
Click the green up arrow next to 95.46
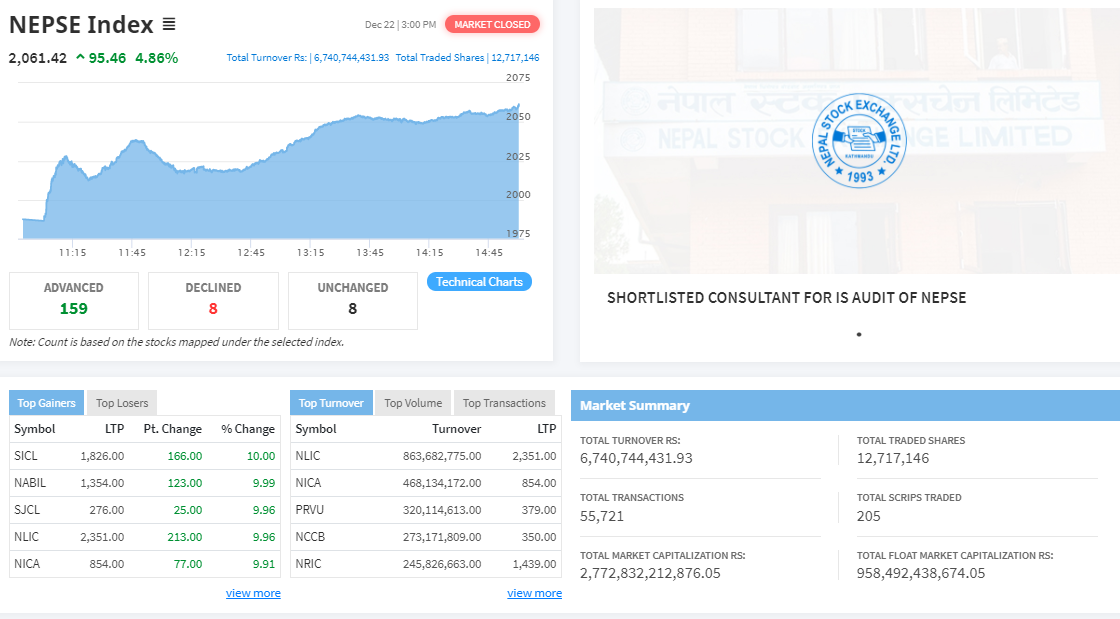(80, 58)
